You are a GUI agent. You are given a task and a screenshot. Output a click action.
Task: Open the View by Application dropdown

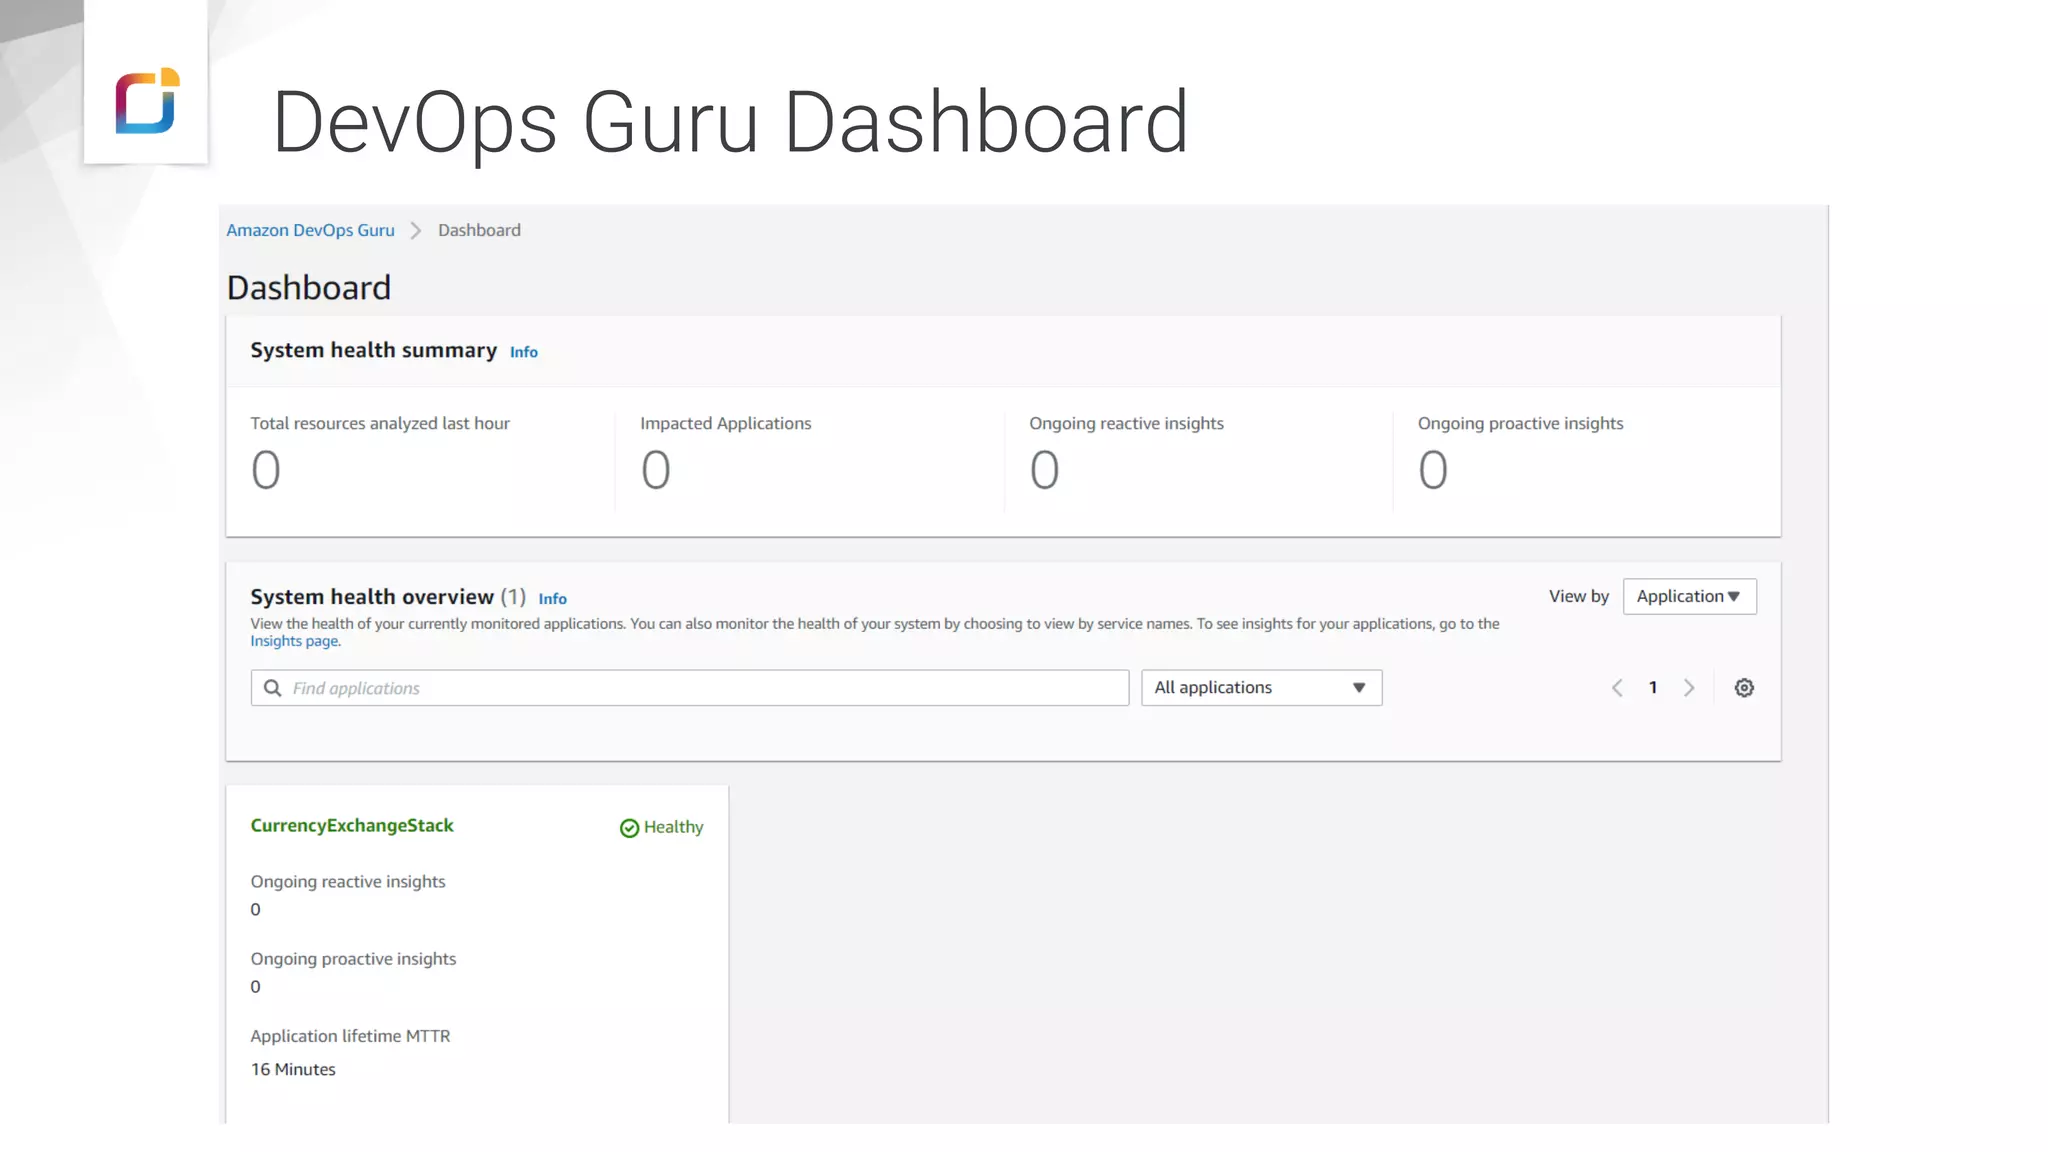tap(1689, 596)
